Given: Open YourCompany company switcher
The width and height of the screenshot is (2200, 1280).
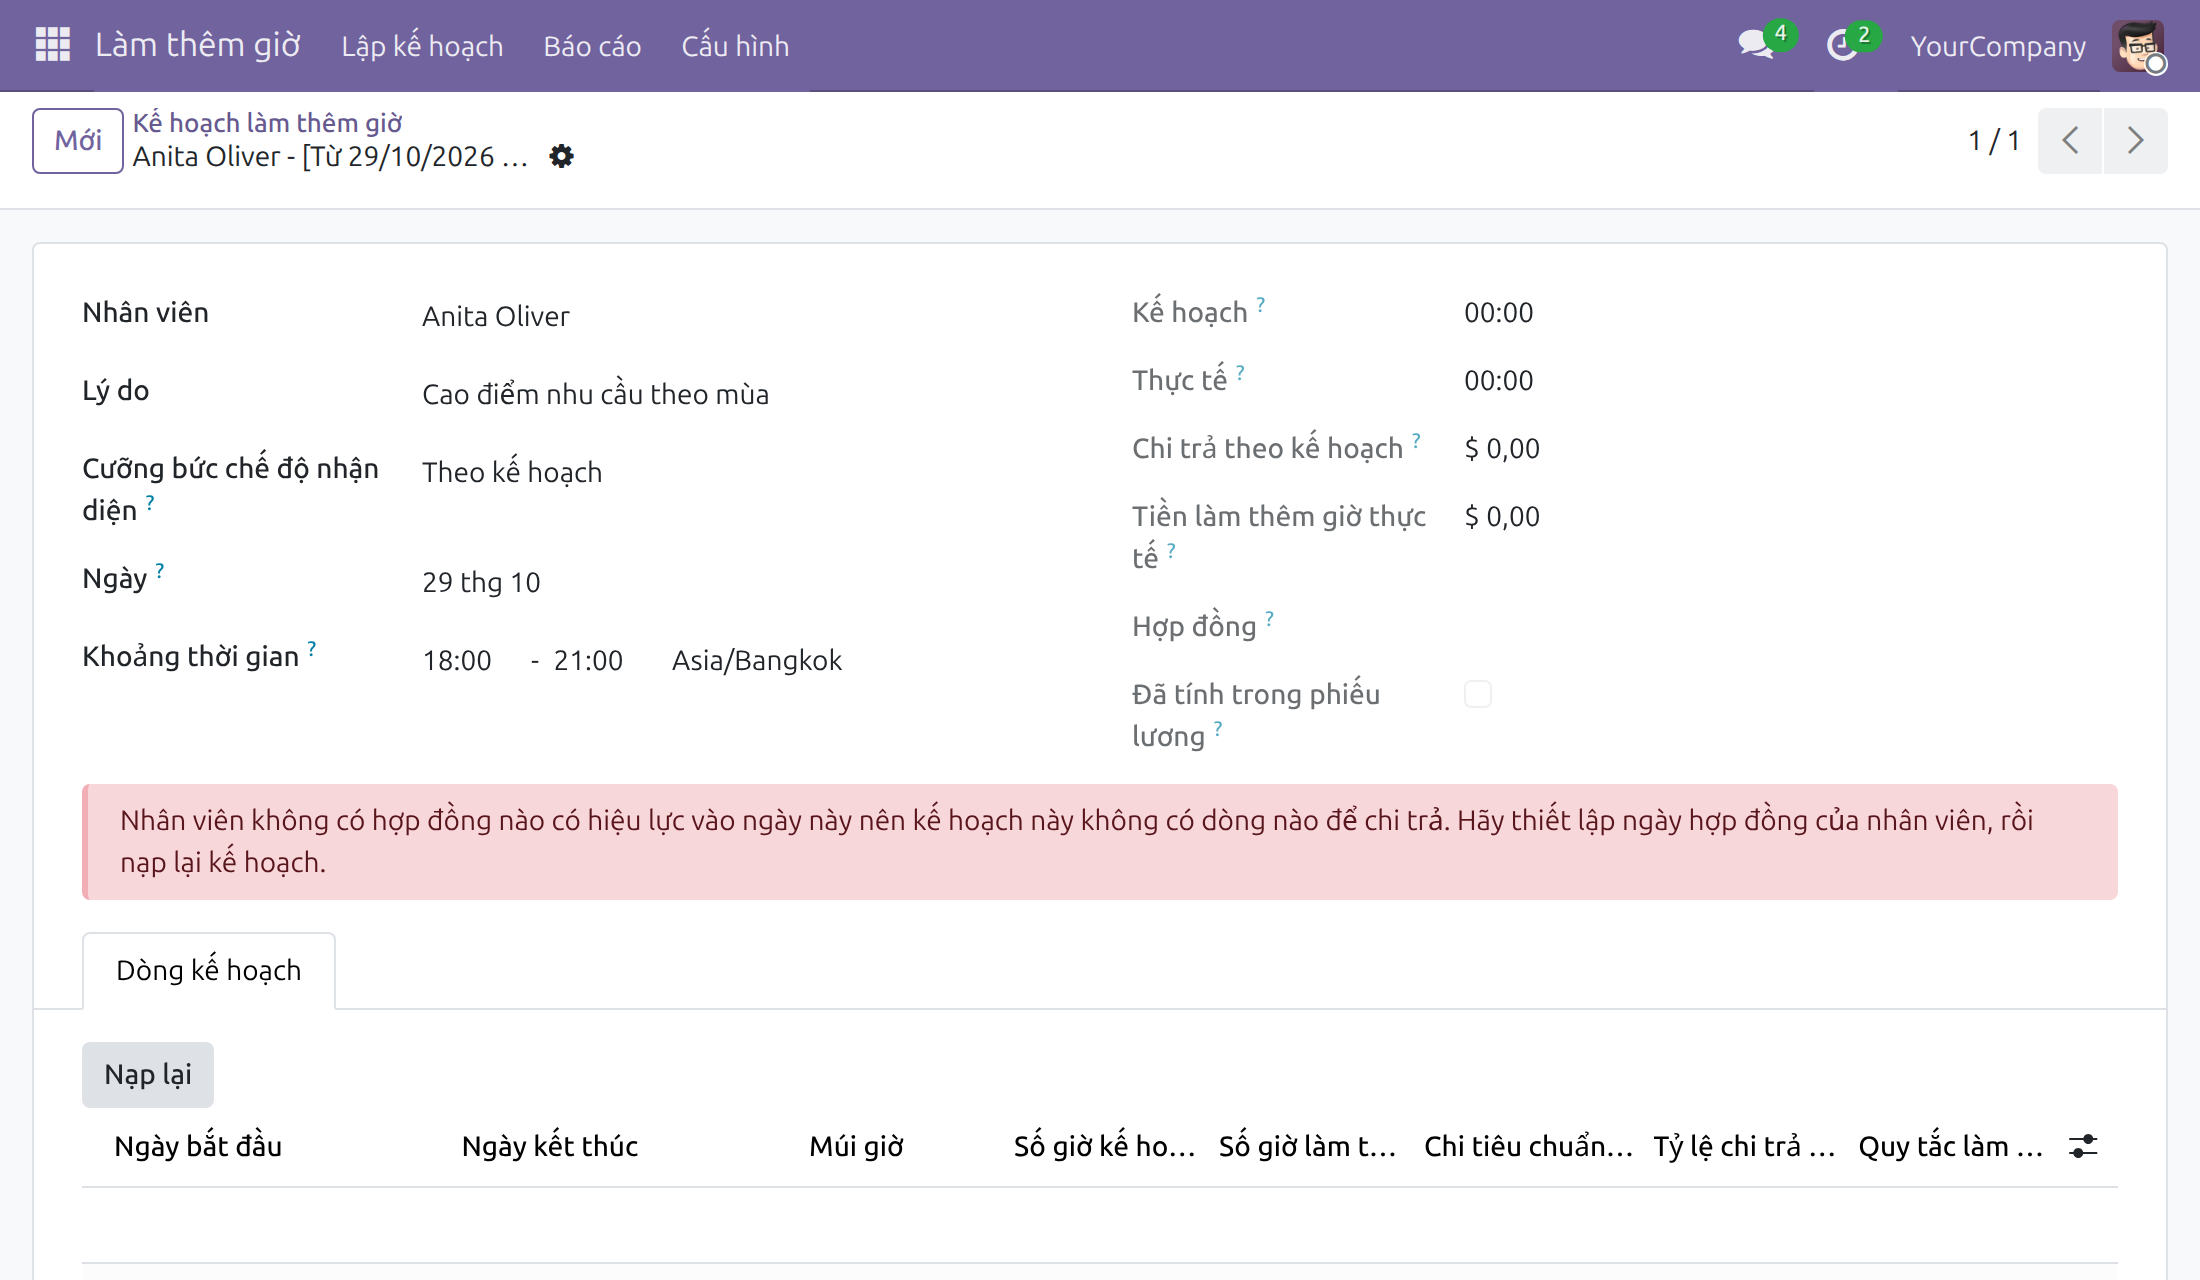Looking at the screenshot, I should pyautogui.click(x=1998, y=46).
